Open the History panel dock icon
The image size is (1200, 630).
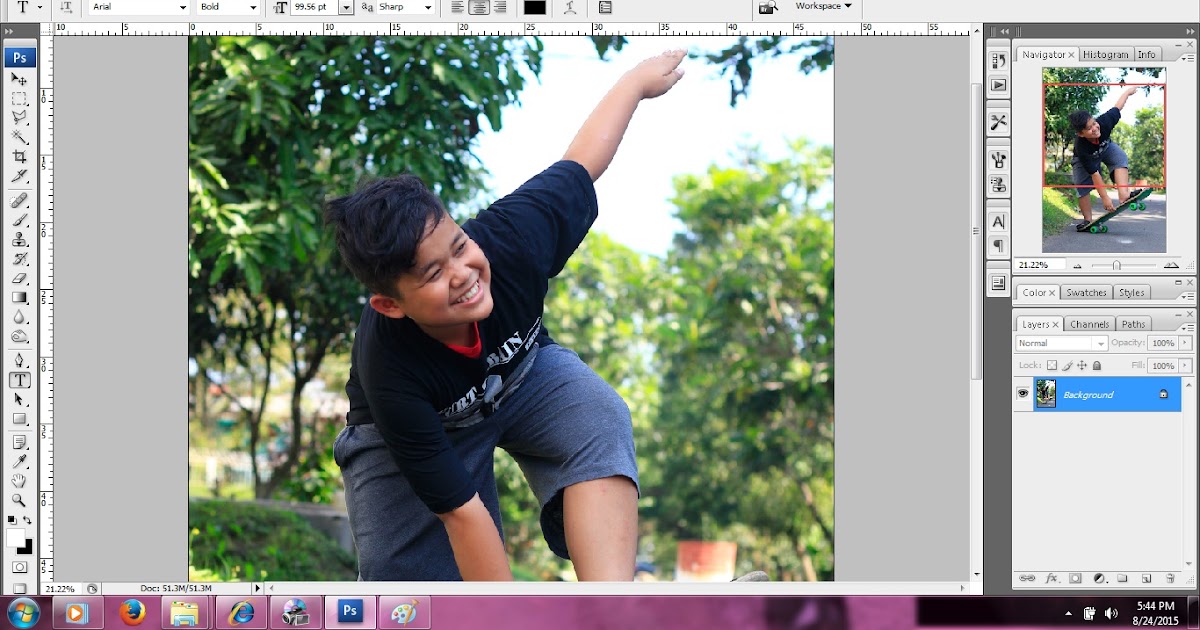[x=998, y=61]
